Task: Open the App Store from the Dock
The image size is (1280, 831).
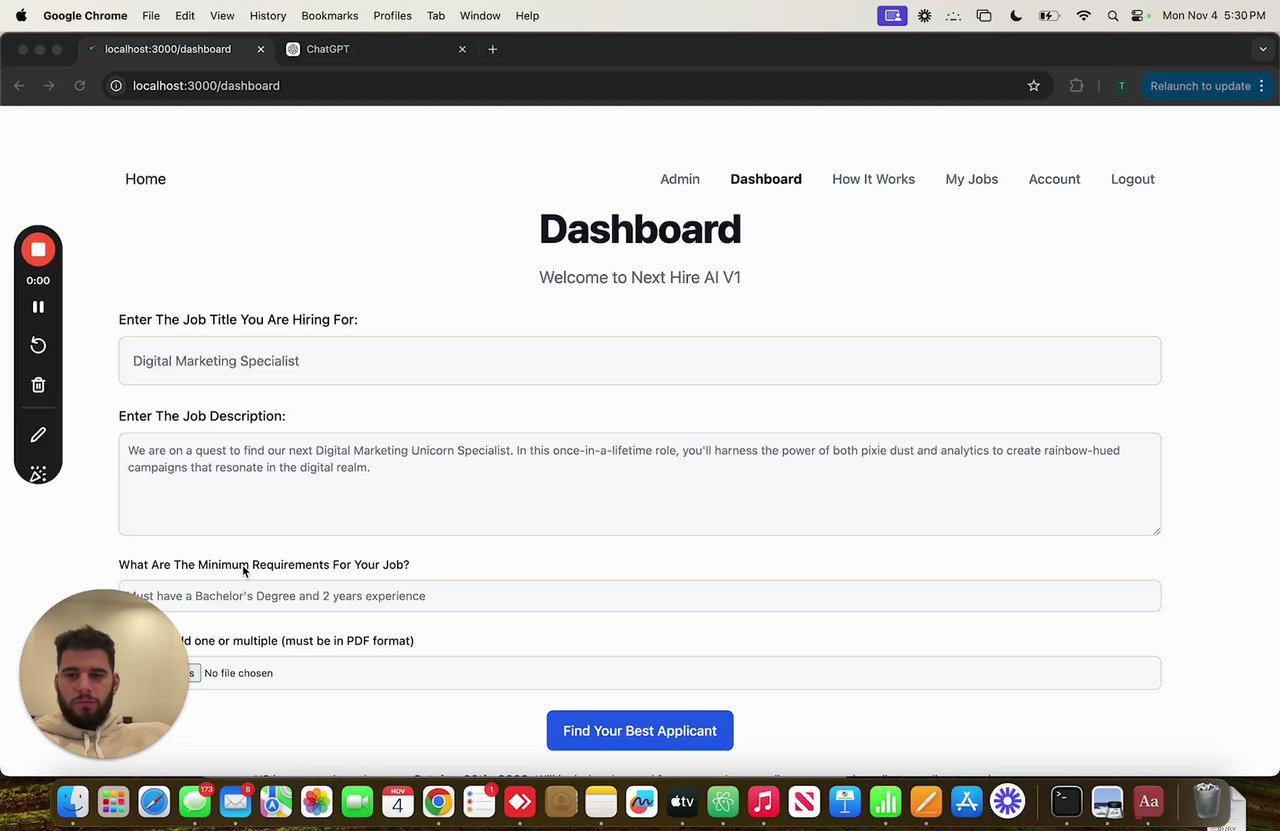Action: click(967, 801)
